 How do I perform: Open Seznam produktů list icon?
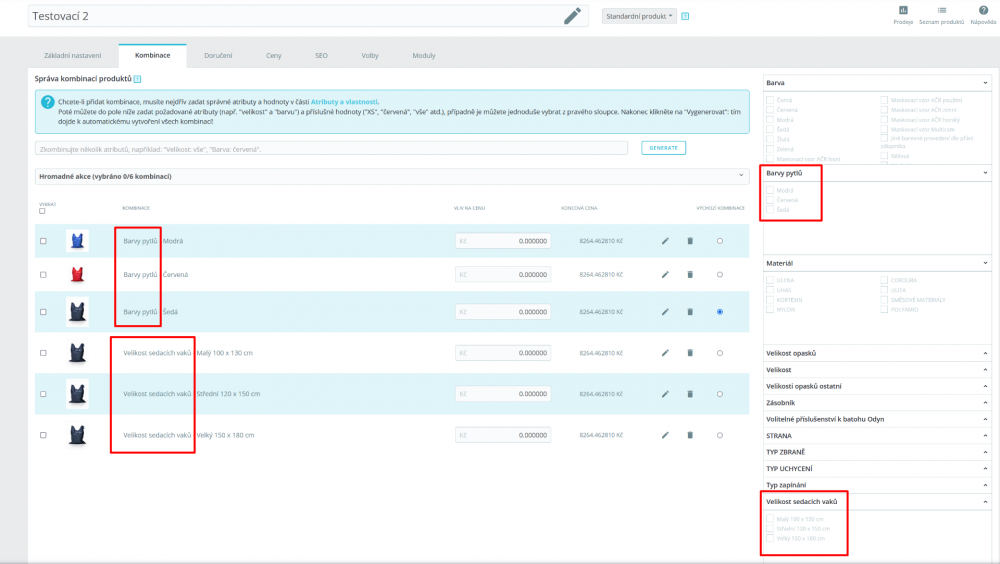(941, 15)
